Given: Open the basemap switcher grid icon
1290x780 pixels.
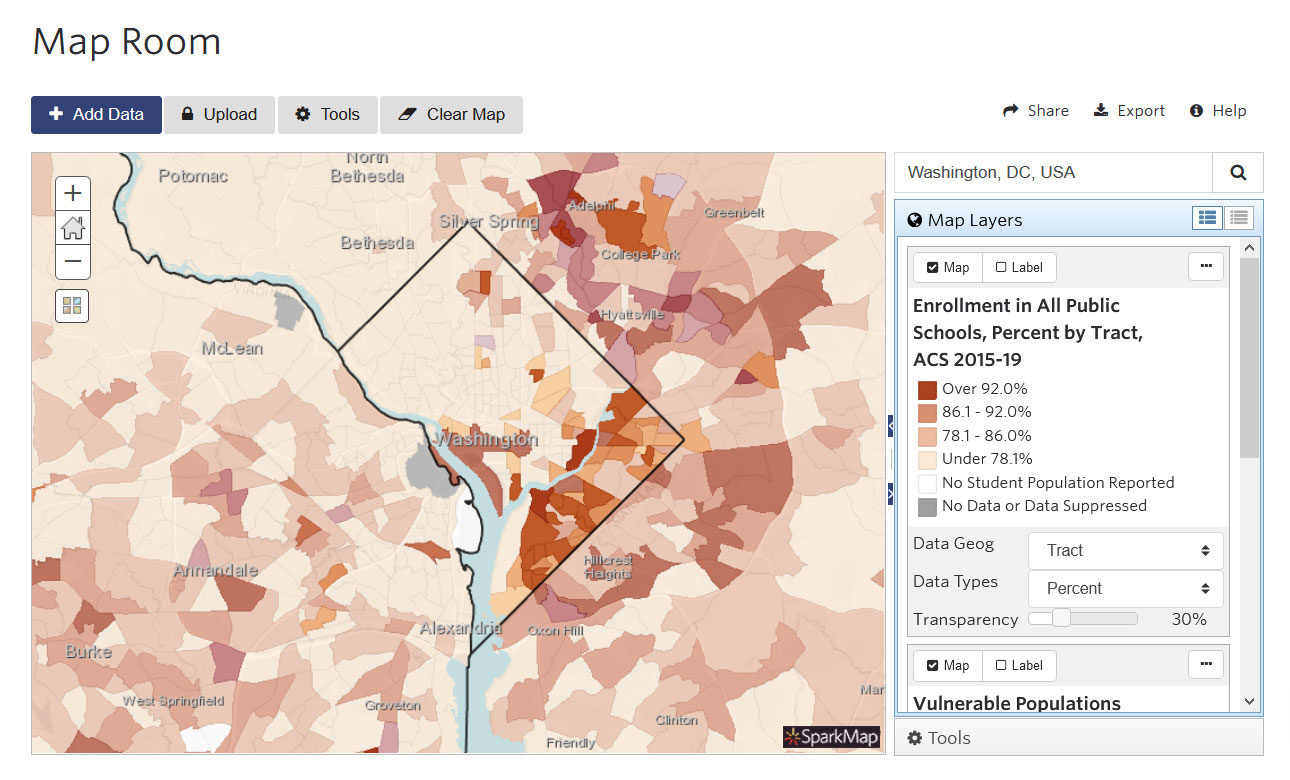Looking at the screenshot, I should click(x=71, y=305).
